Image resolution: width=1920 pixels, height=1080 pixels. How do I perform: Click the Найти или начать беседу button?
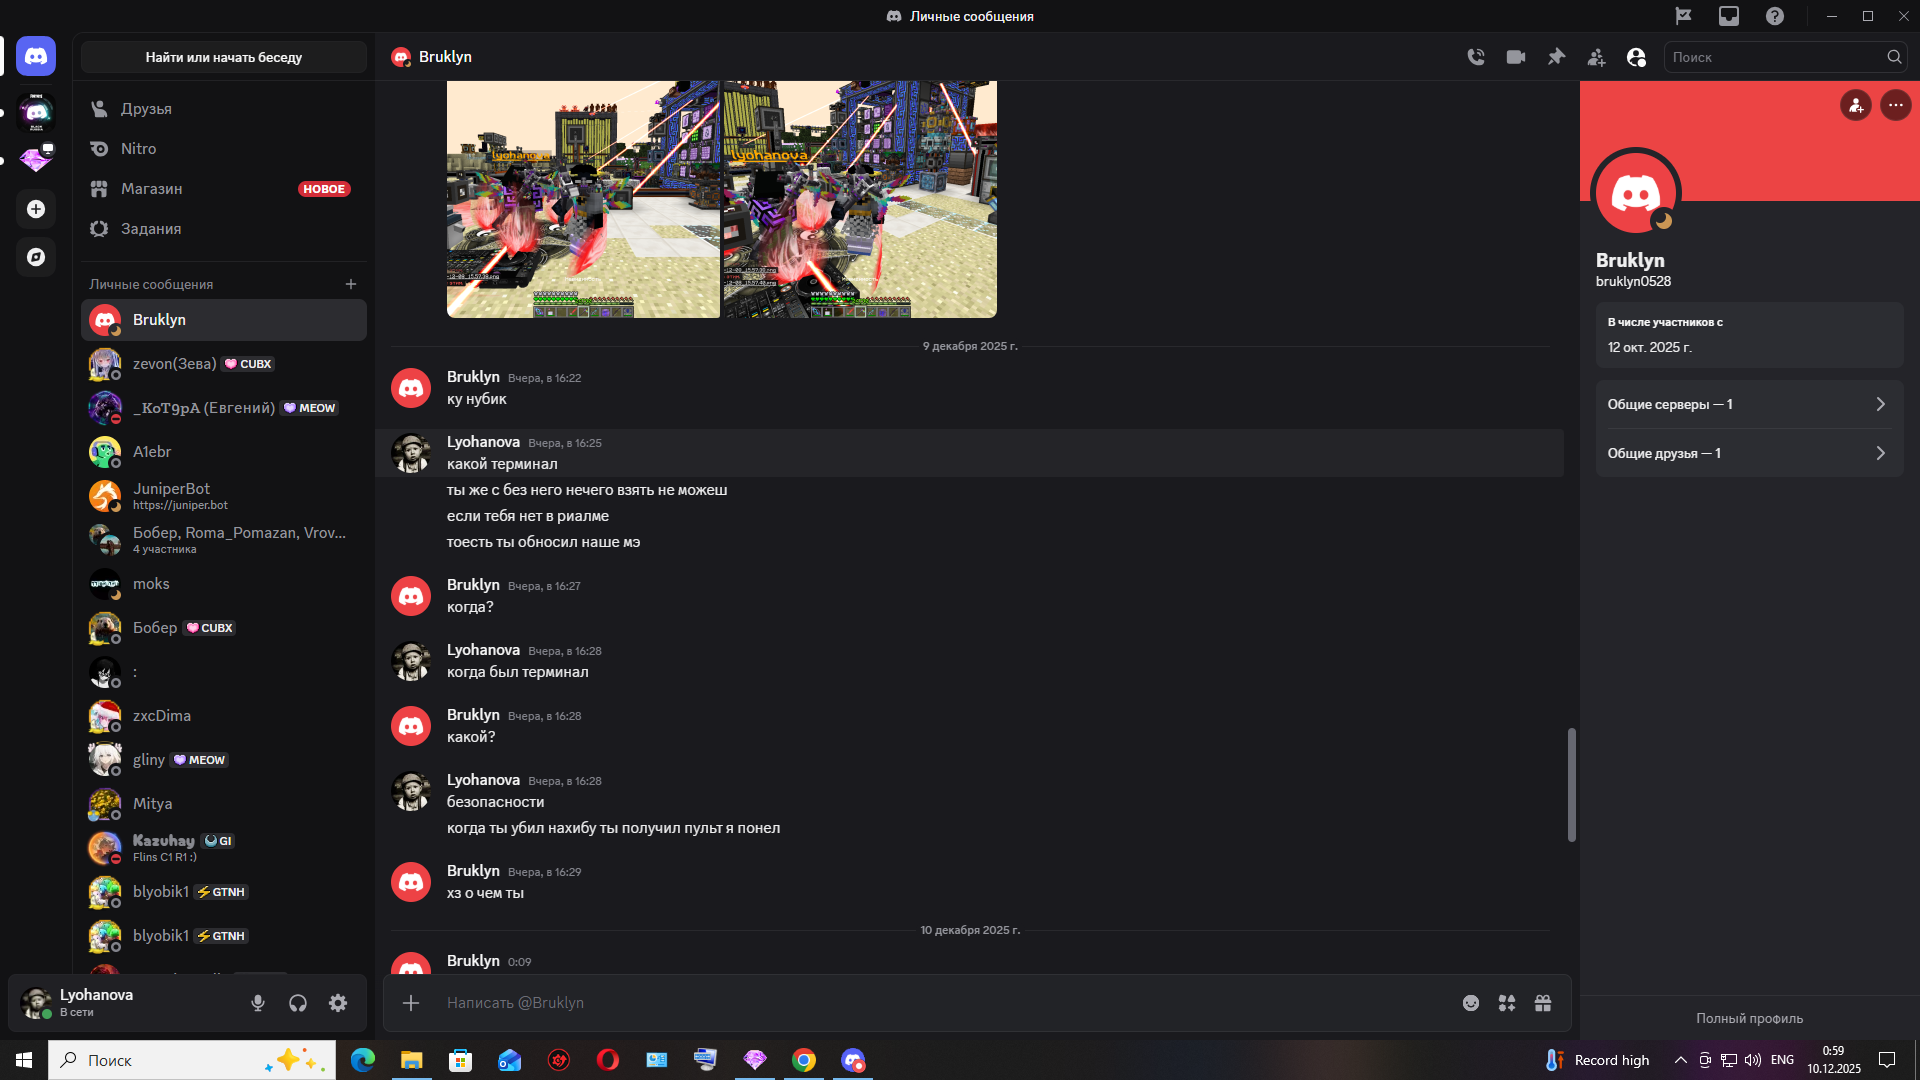224,57
